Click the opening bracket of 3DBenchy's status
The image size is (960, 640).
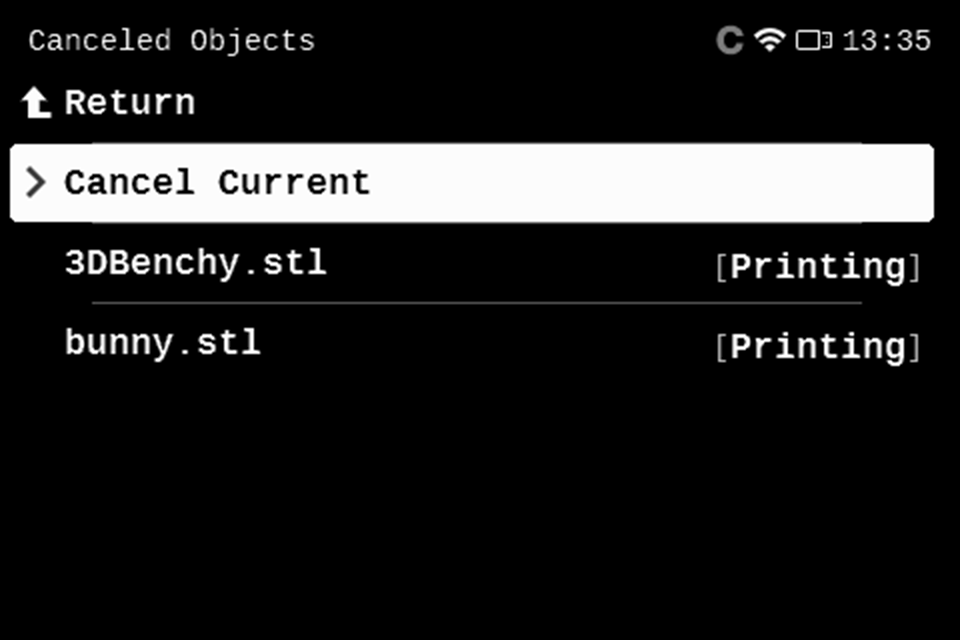(x=721, y=268)
